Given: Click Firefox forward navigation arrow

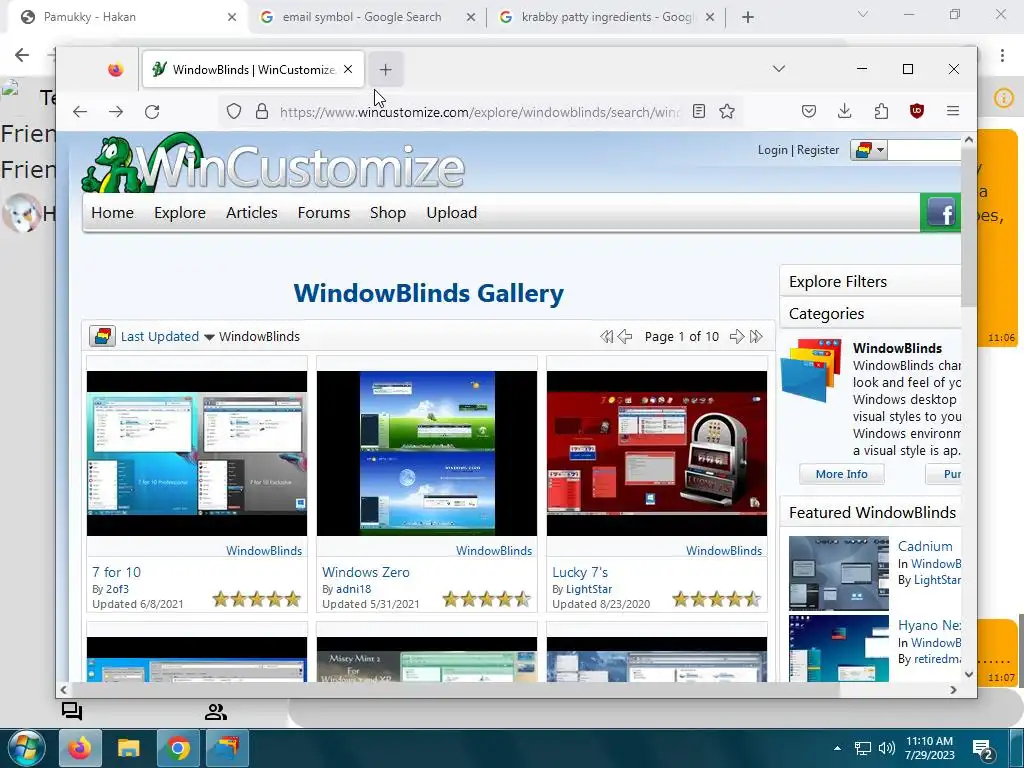Looking at the screenshot, I should point(116,112).
